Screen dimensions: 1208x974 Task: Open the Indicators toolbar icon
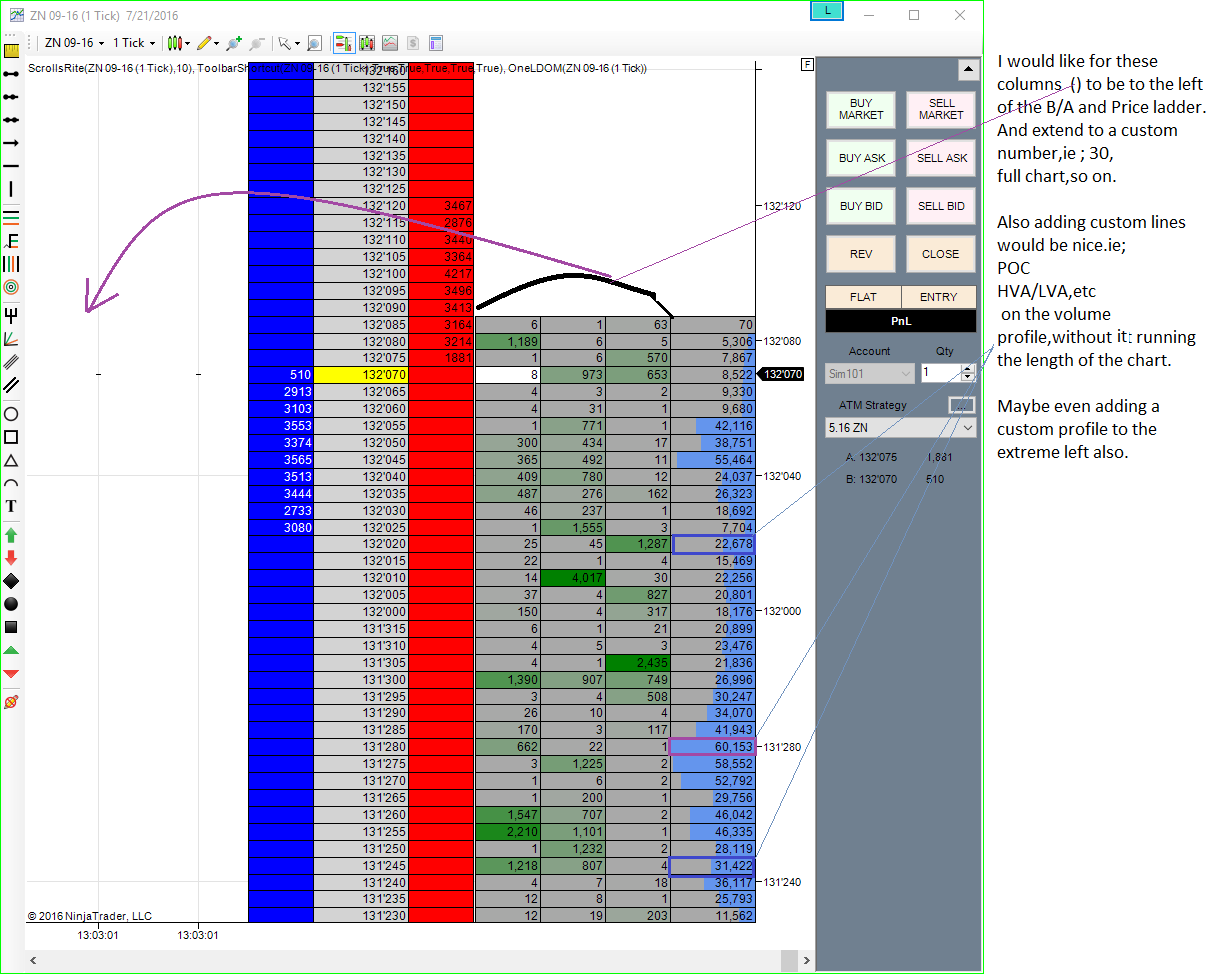(x=389, y=43)
